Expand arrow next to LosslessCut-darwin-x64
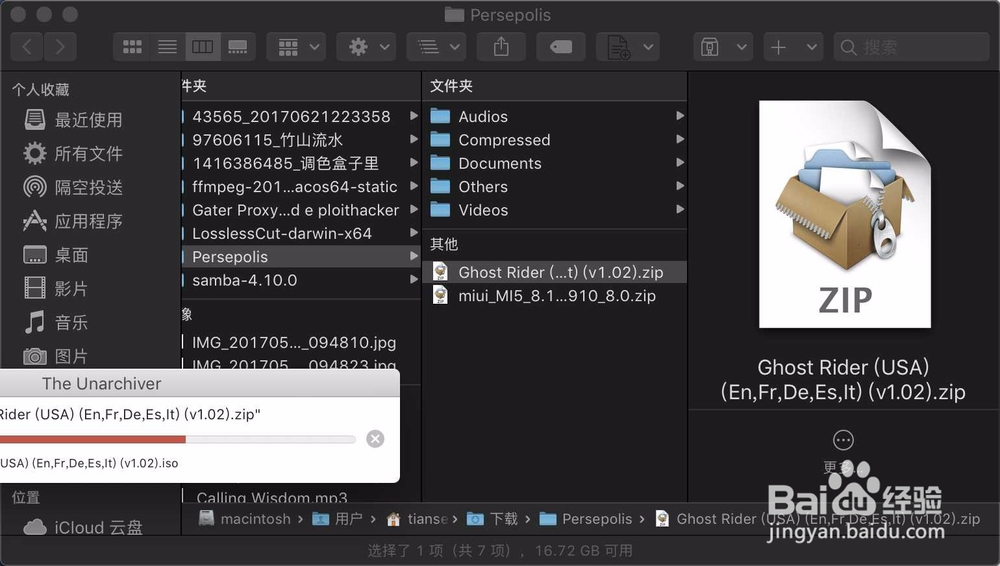This screenshot has width=1000, height=566. click(x=414, y=233)
